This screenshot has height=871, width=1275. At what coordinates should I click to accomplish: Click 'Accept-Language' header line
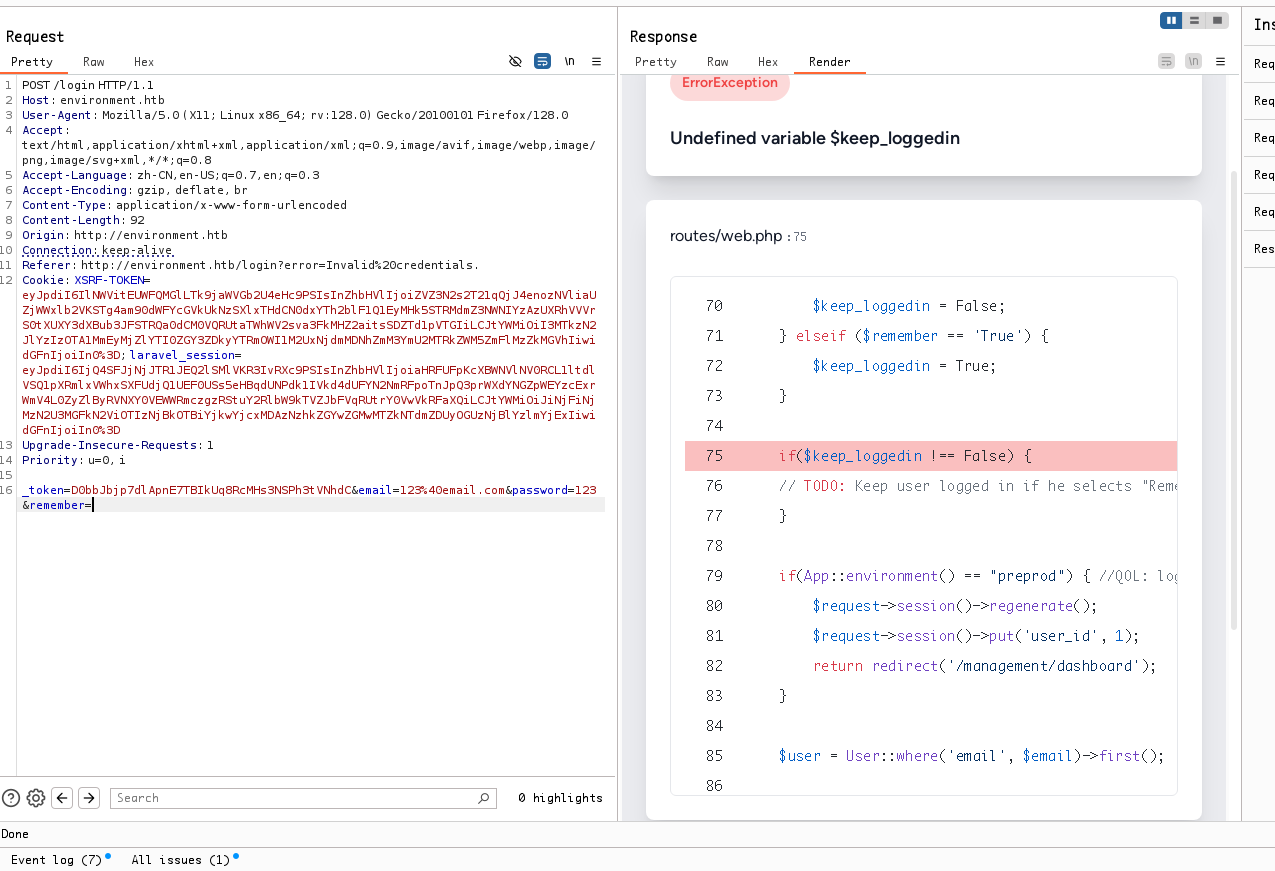pyautogui.click(x=171, y=175)
